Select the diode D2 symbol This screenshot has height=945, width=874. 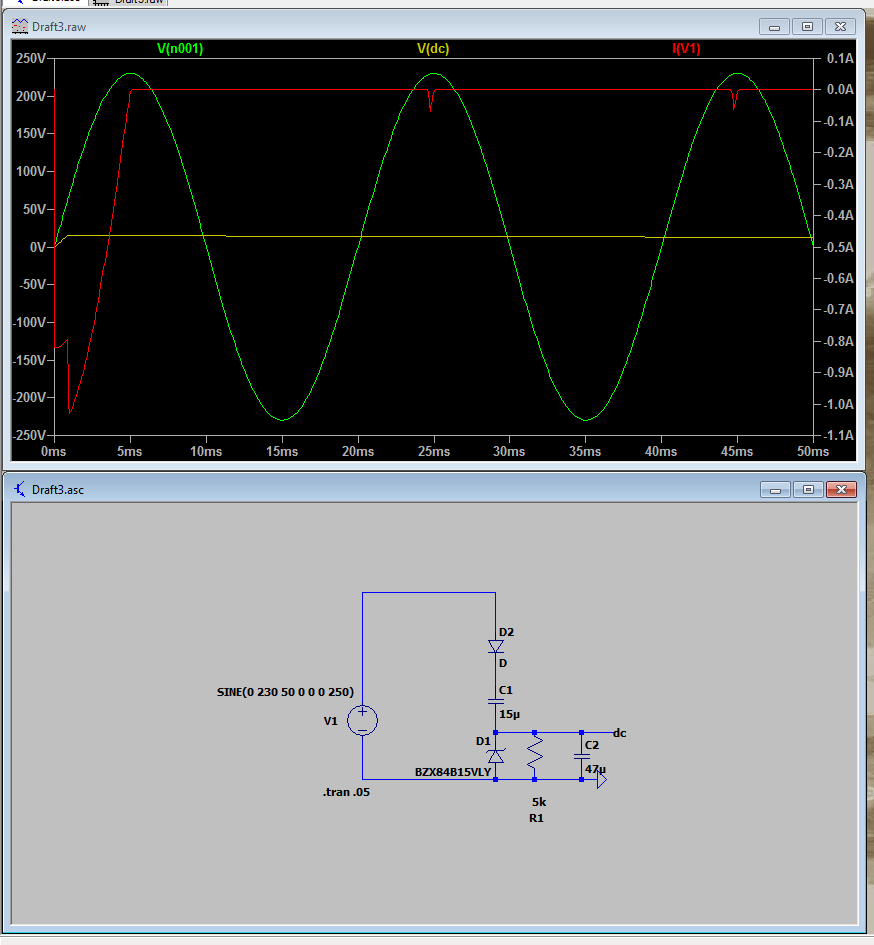click(495, 647)
